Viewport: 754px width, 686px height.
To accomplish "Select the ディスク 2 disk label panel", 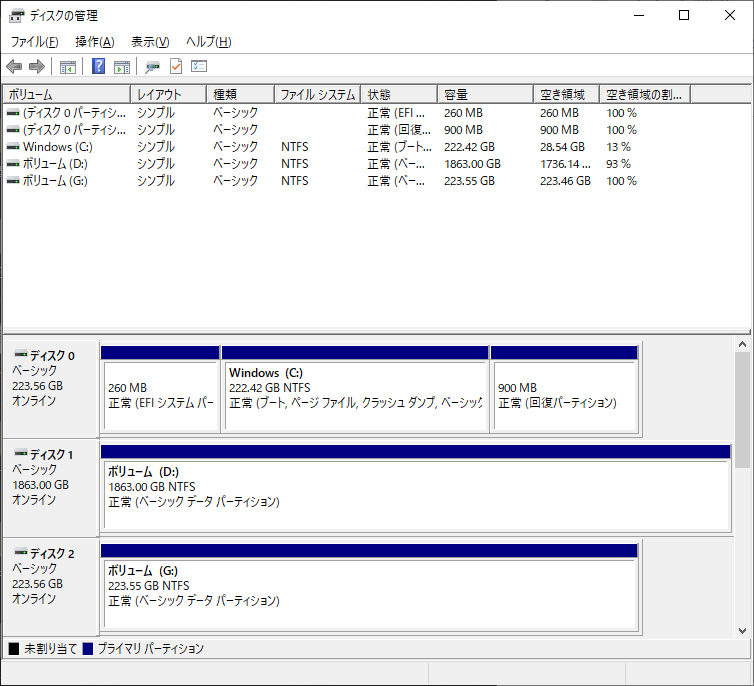I will (x=51, y=587).
